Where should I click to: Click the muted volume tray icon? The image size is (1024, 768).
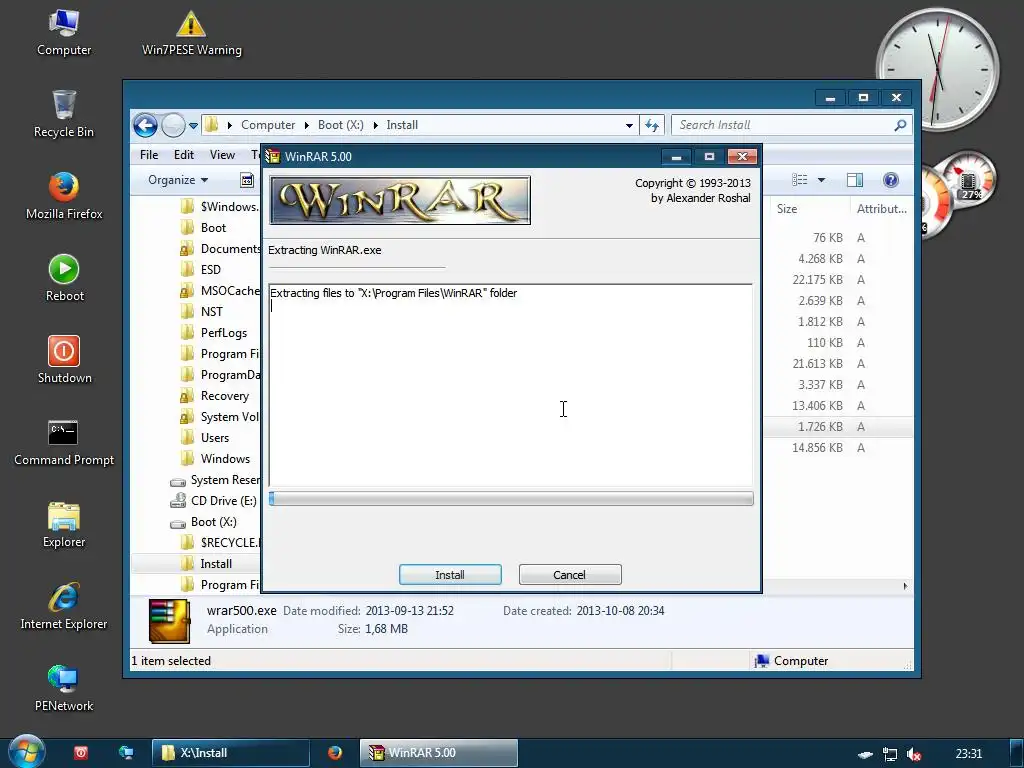(914, 754)
